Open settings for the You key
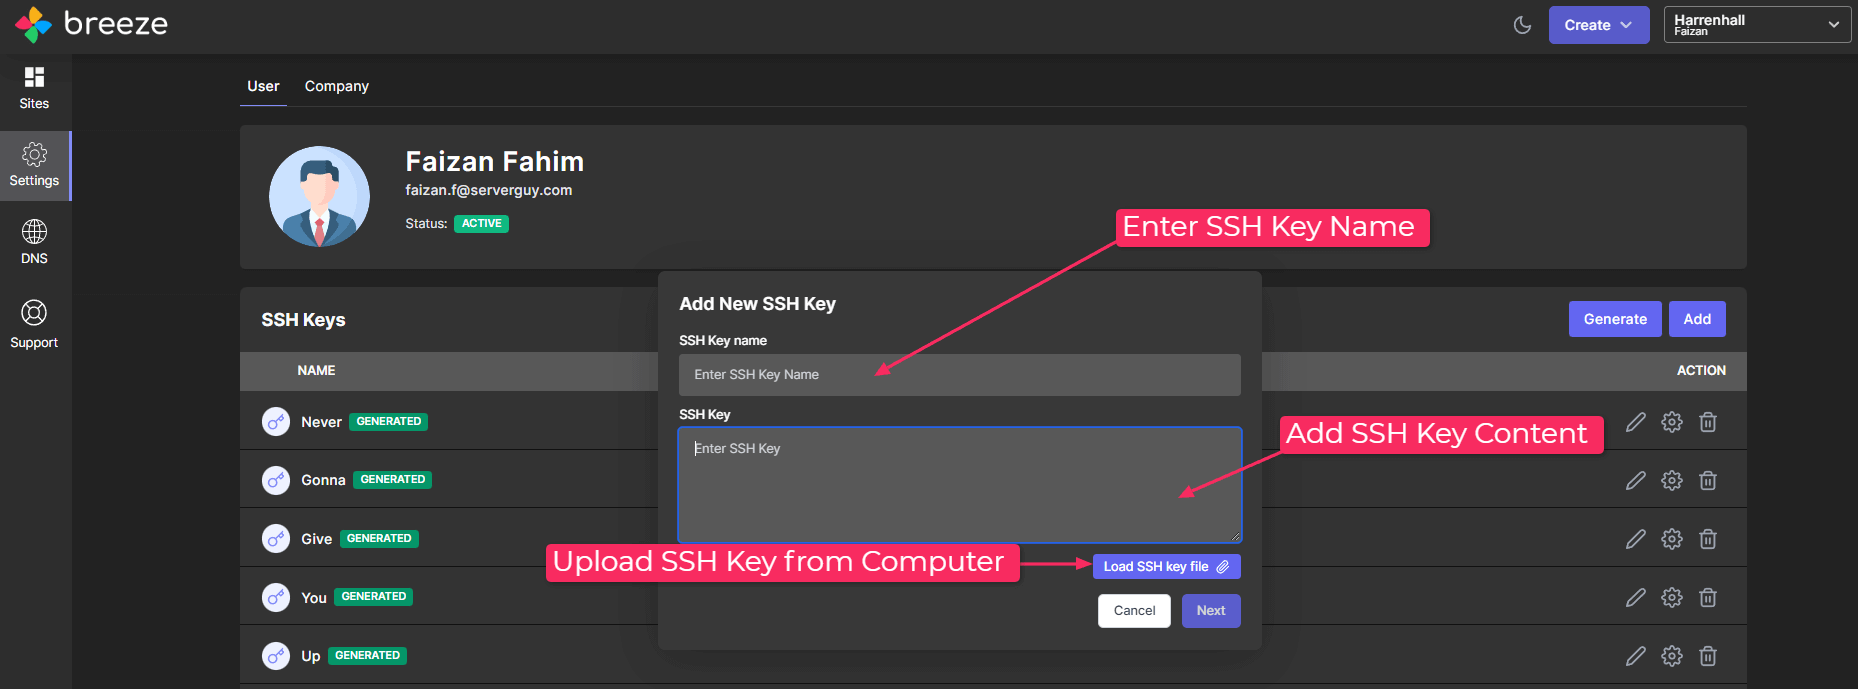Image resolution: width=1858 pixels, height=689 pixels. click(1672, 597)
